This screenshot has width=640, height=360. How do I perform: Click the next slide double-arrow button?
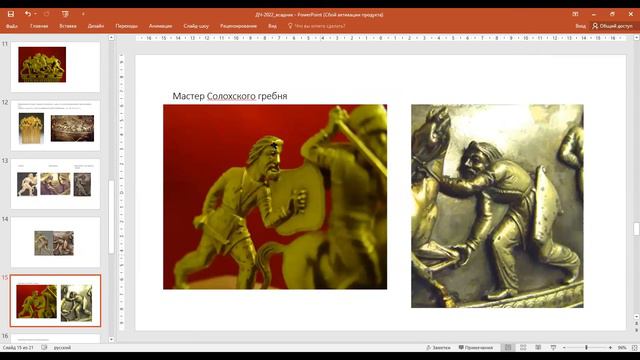[636, 330]
